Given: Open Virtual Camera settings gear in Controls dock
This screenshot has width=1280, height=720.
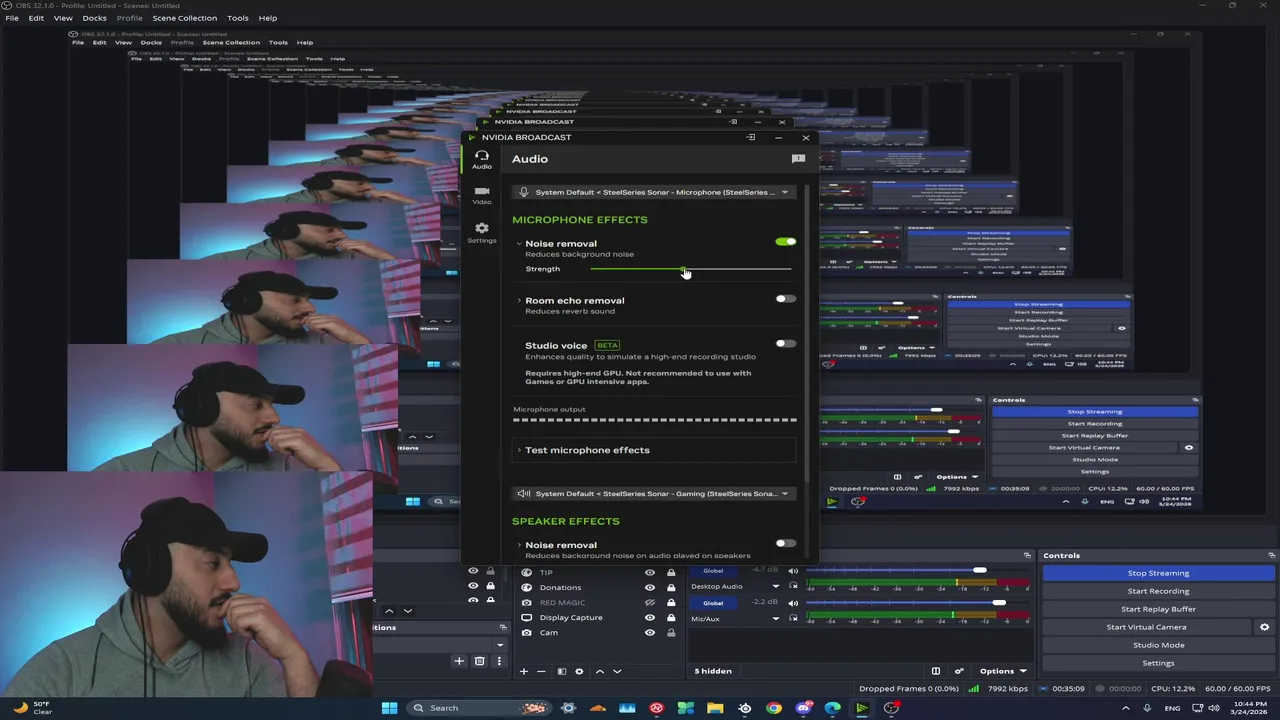Looking at the screenshot, I should coord(1264,627).
